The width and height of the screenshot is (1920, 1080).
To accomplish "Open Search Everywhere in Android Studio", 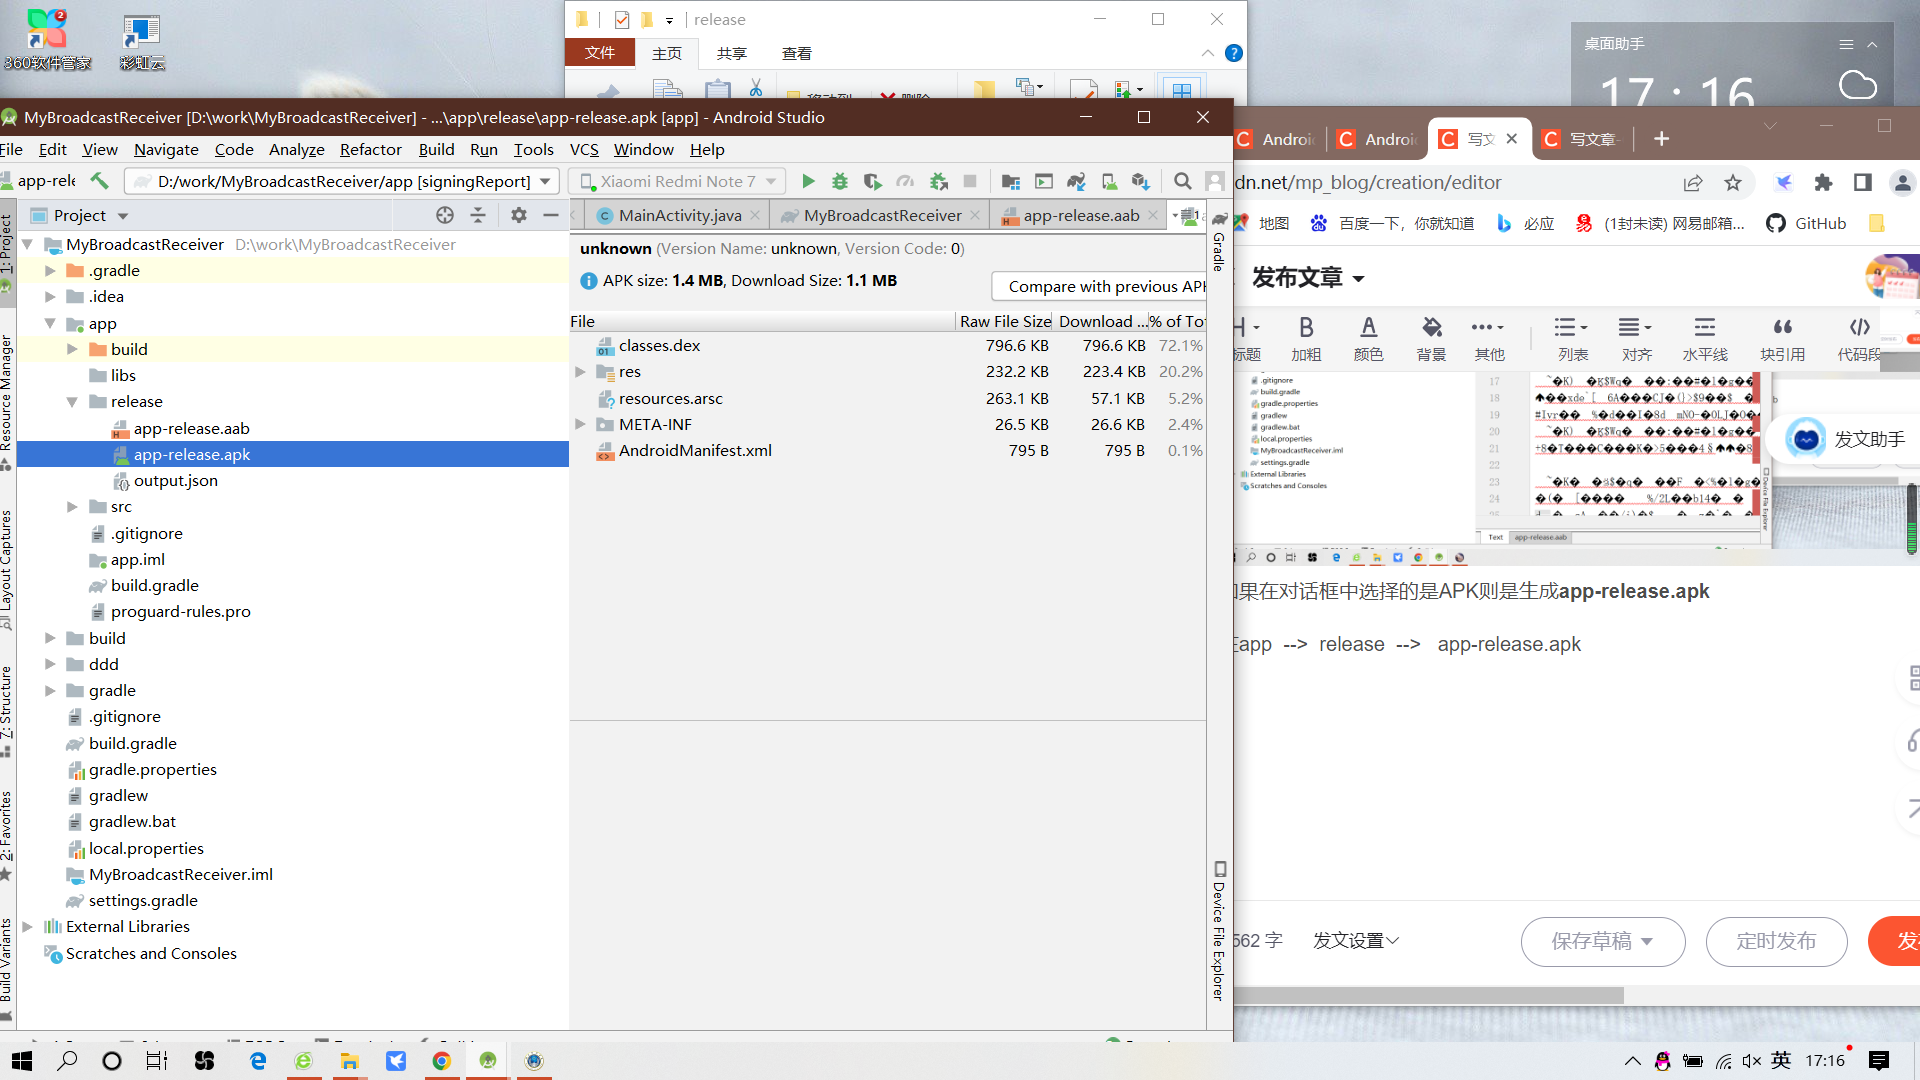I will (x=1183, y=181).
